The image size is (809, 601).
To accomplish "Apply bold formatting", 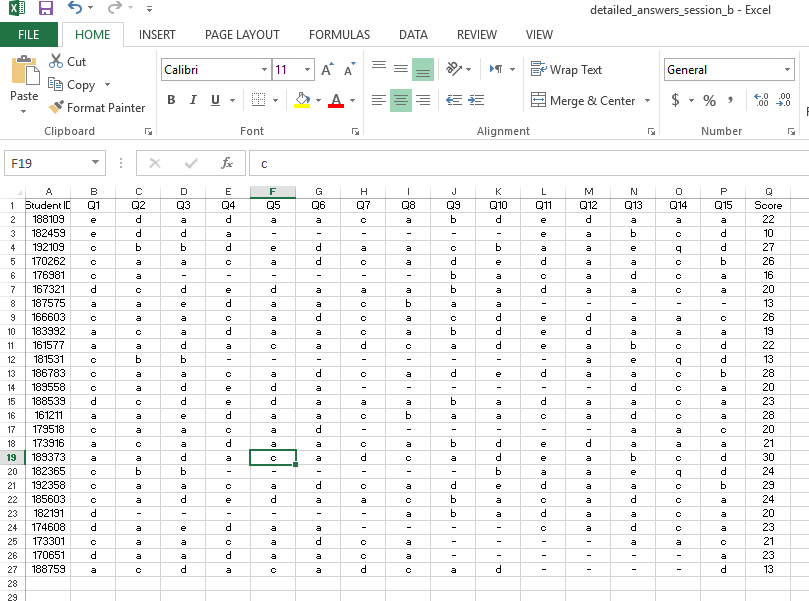I will click(170, 101).
